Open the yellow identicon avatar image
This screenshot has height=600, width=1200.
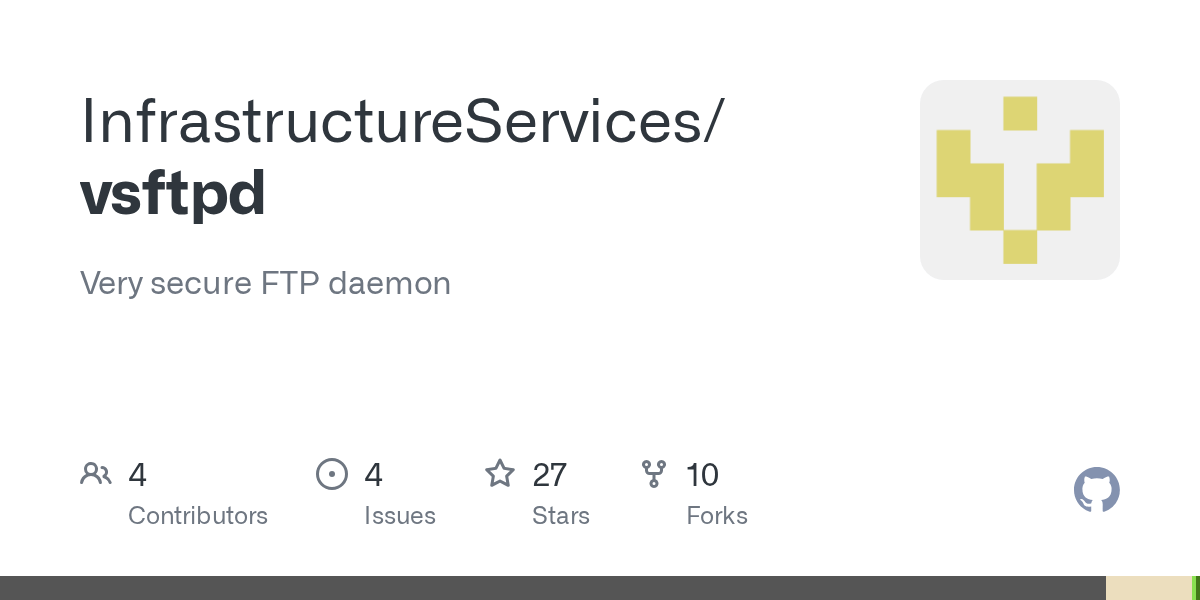click(1020, 180)
